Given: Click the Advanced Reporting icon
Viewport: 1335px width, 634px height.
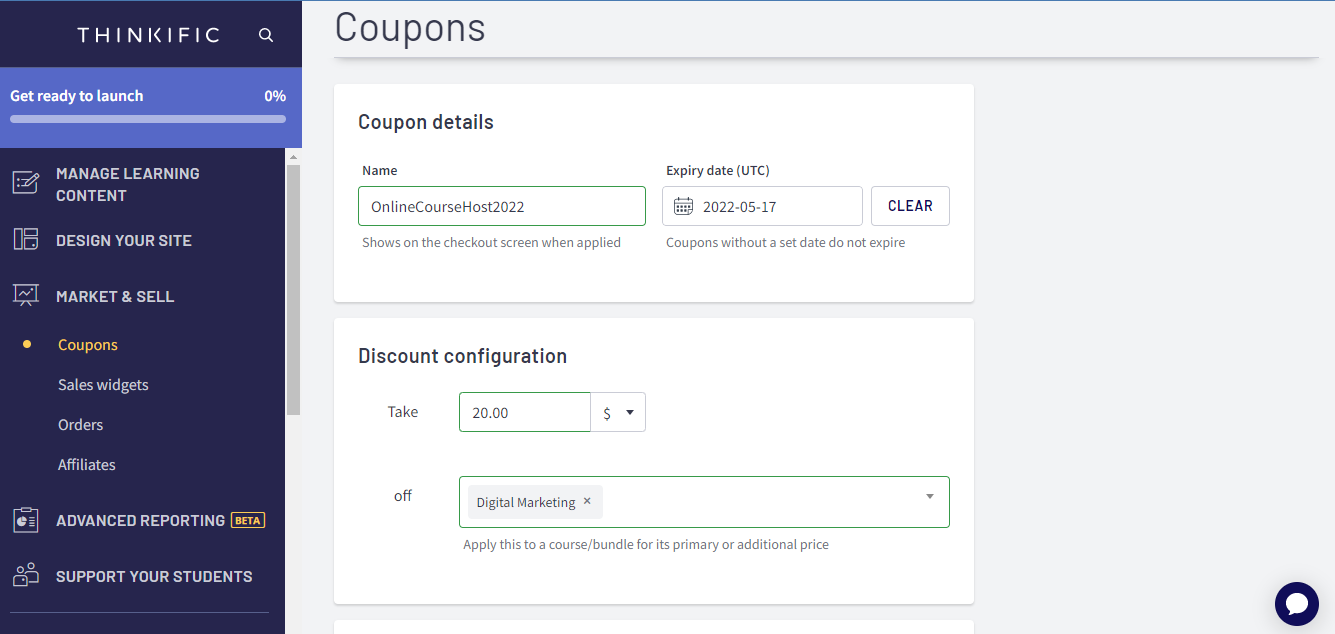Looking at the screenshot, I should pyautogui.click(x=25, y=520).
